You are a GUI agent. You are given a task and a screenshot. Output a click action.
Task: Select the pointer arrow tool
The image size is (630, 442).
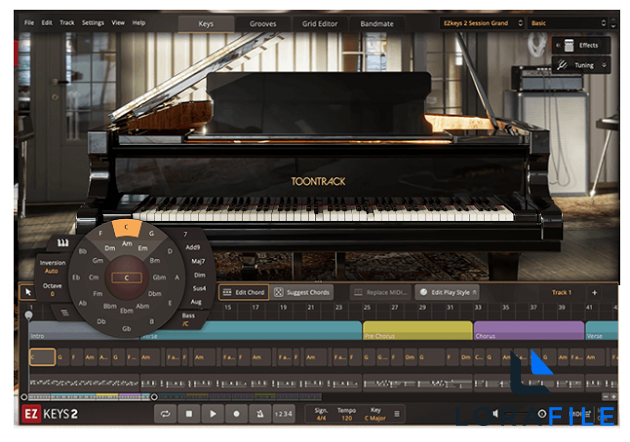click(28, 292)
